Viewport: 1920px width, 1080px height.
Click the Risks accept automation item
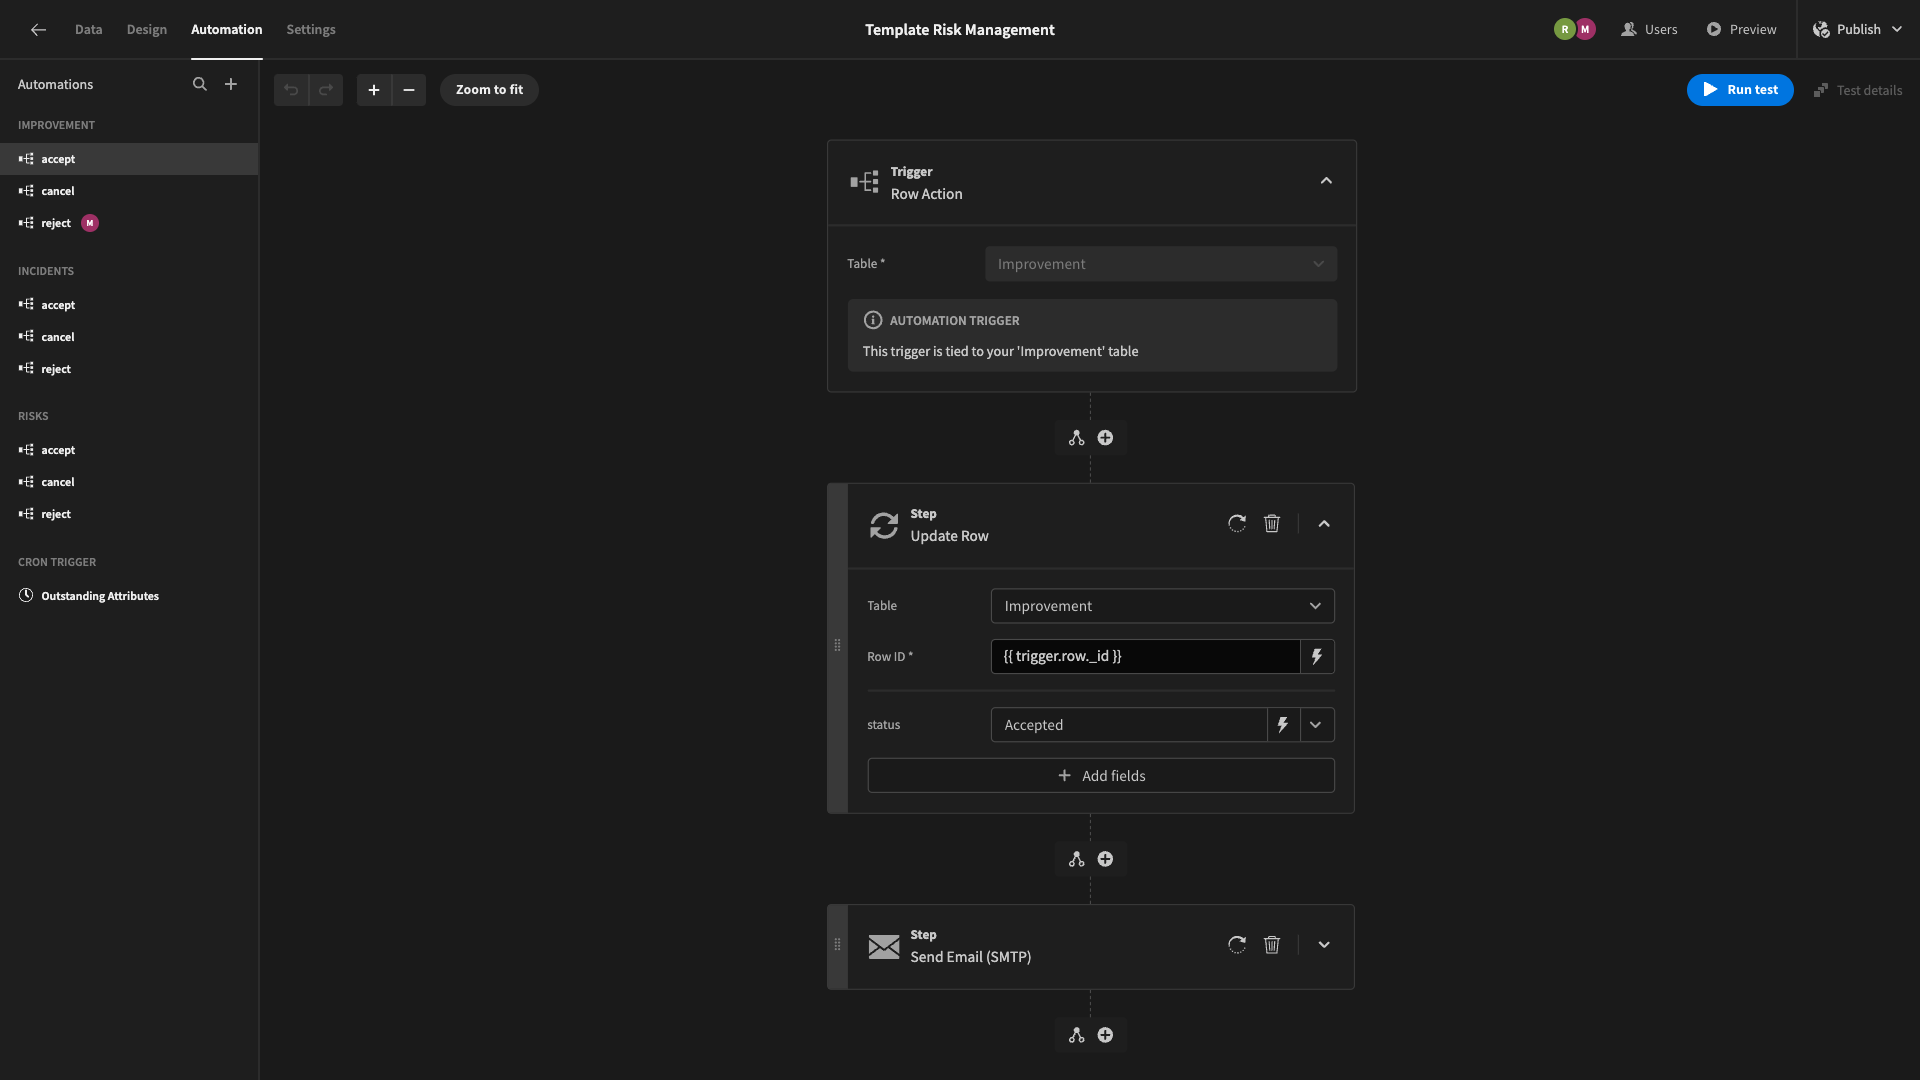[58, 450]
